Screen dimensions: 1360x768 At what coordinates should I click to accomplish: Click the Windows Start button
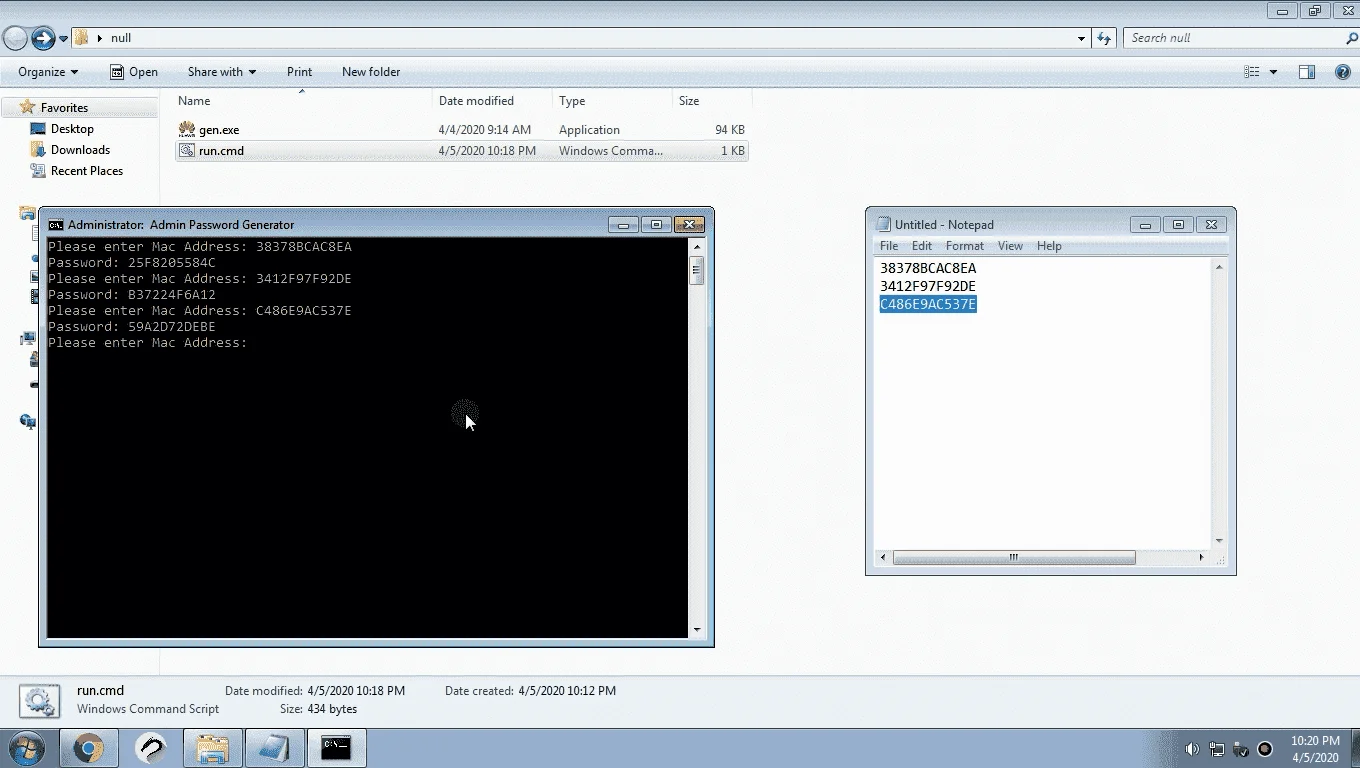click(27, 748)
